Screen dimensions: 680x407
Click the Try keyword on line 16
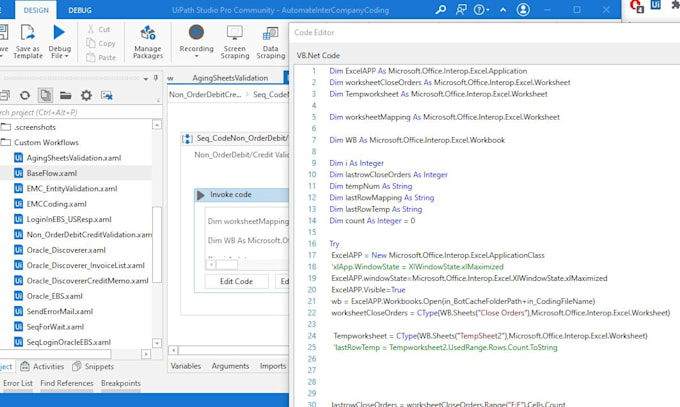[334, 244]
